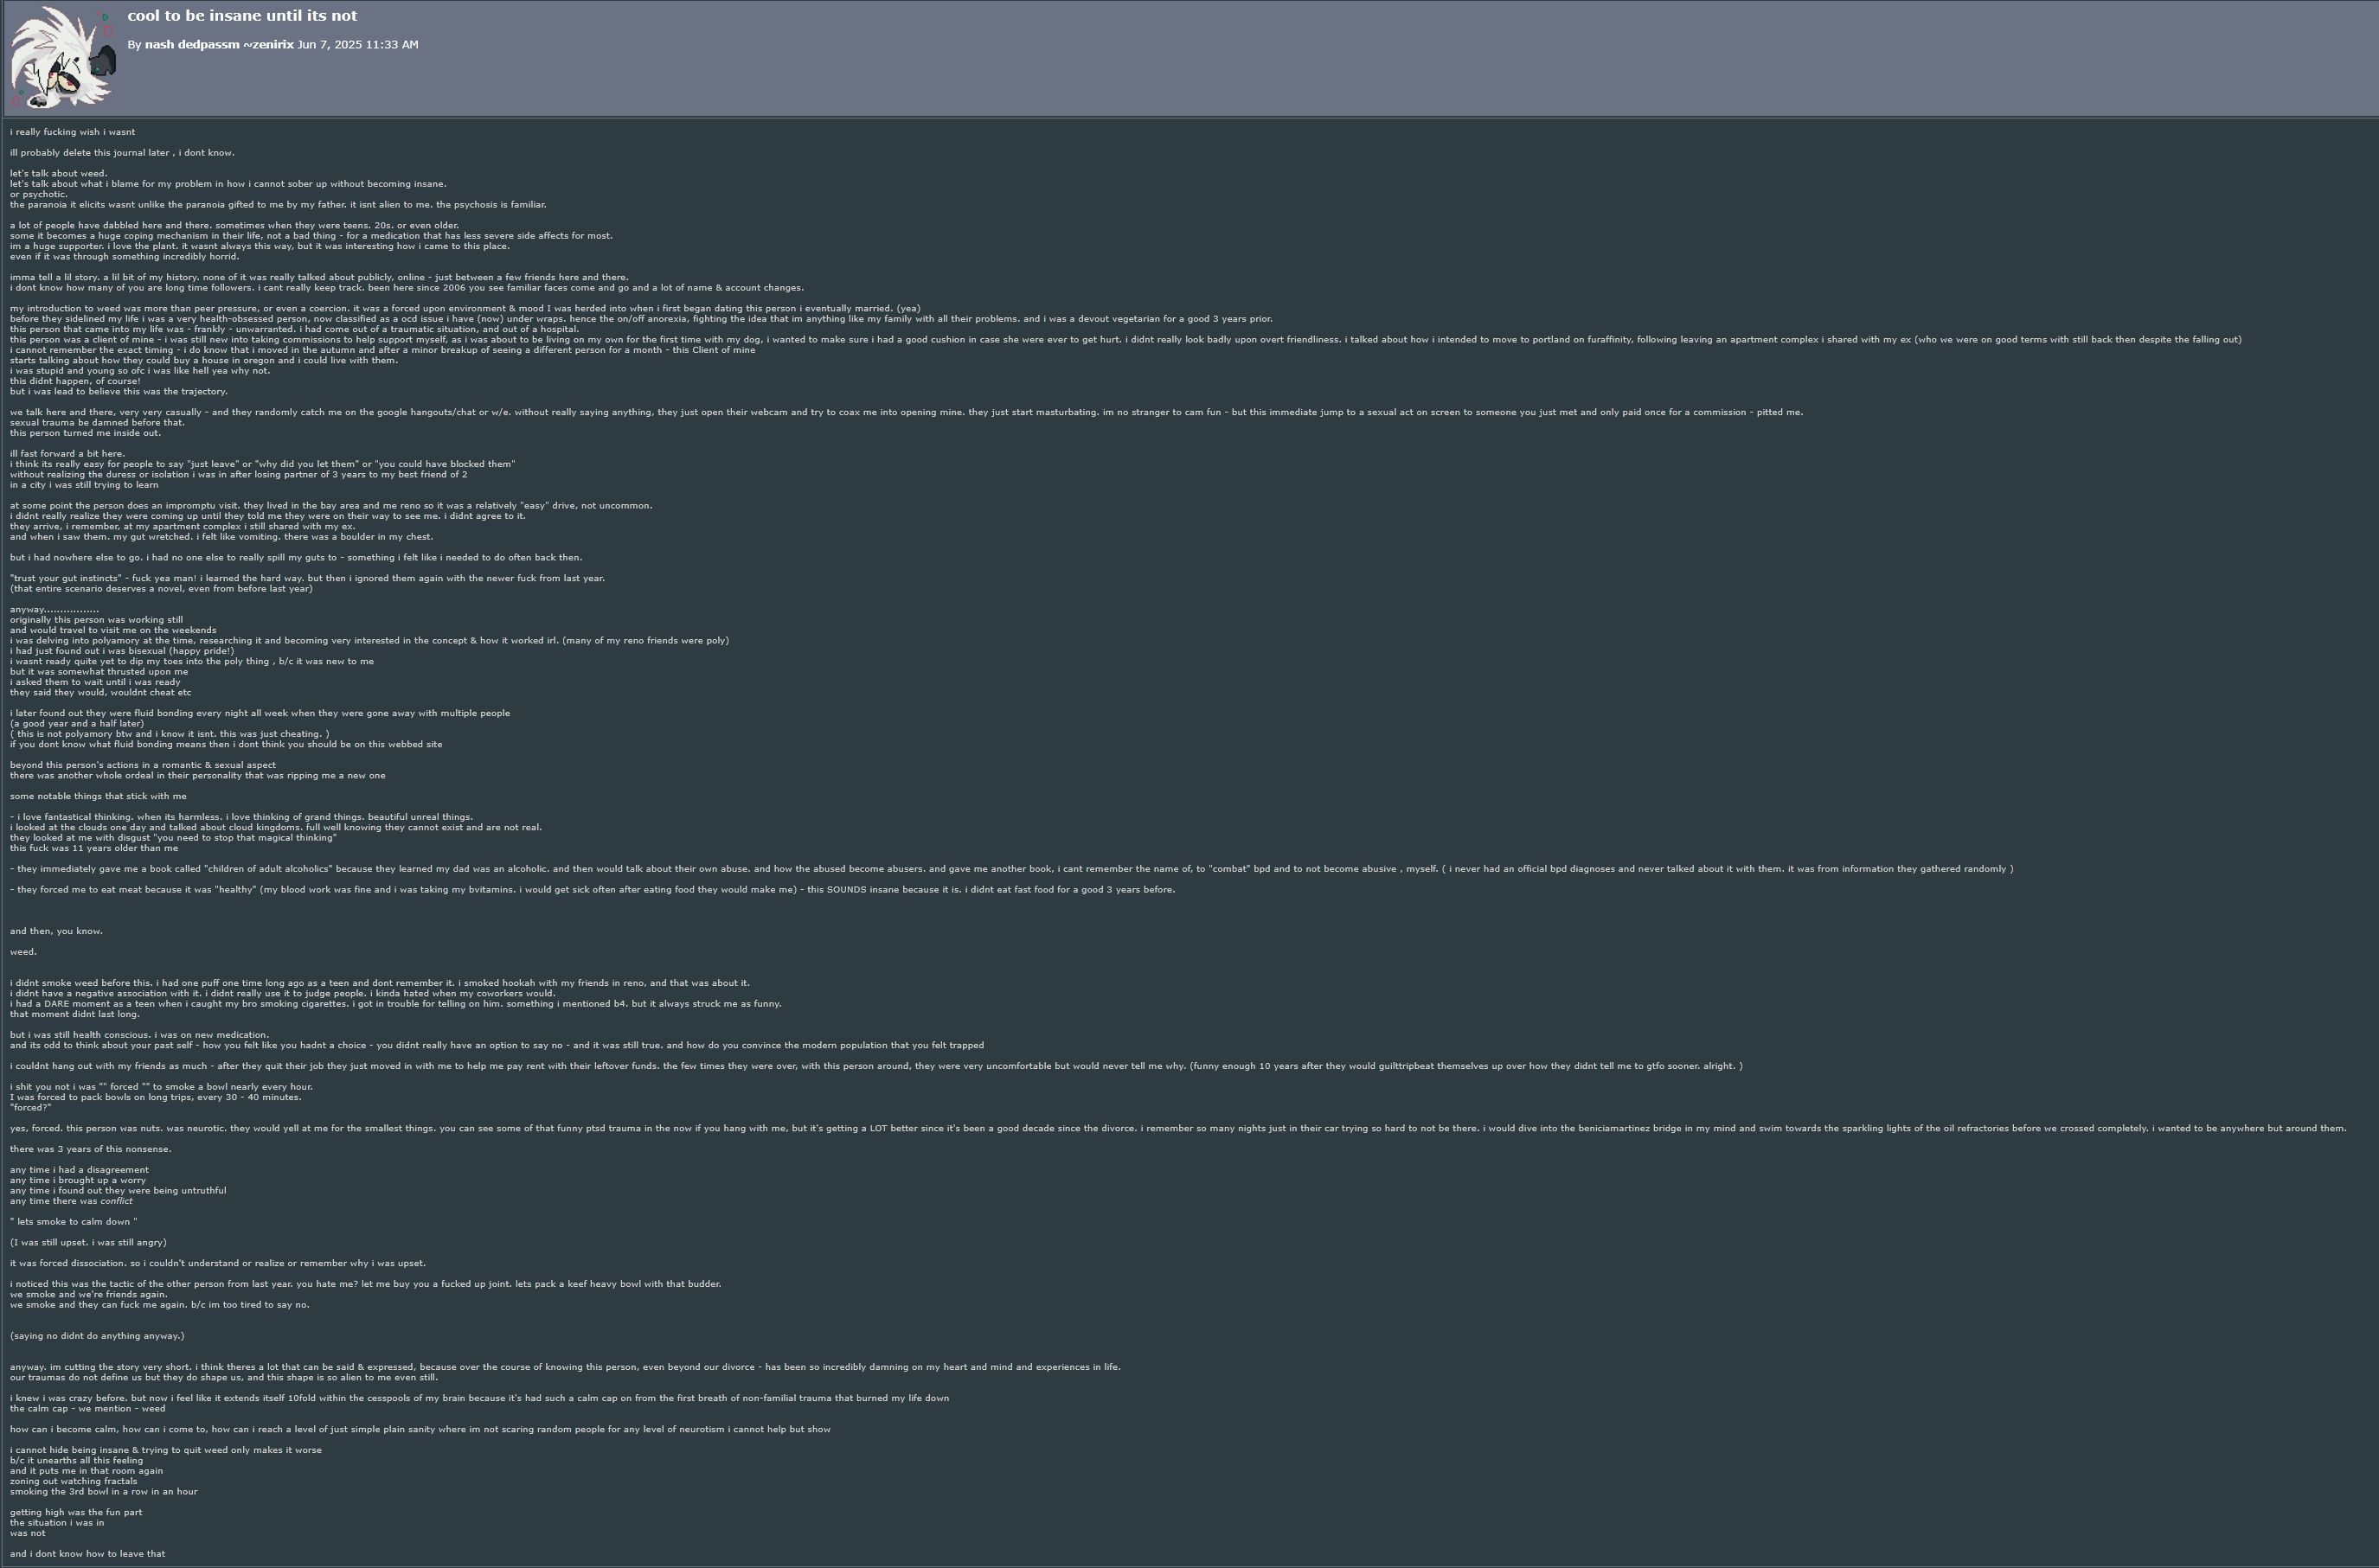Click the standalone 'weed.' line
This screenshot has height=1568, width=2379.
23,952
